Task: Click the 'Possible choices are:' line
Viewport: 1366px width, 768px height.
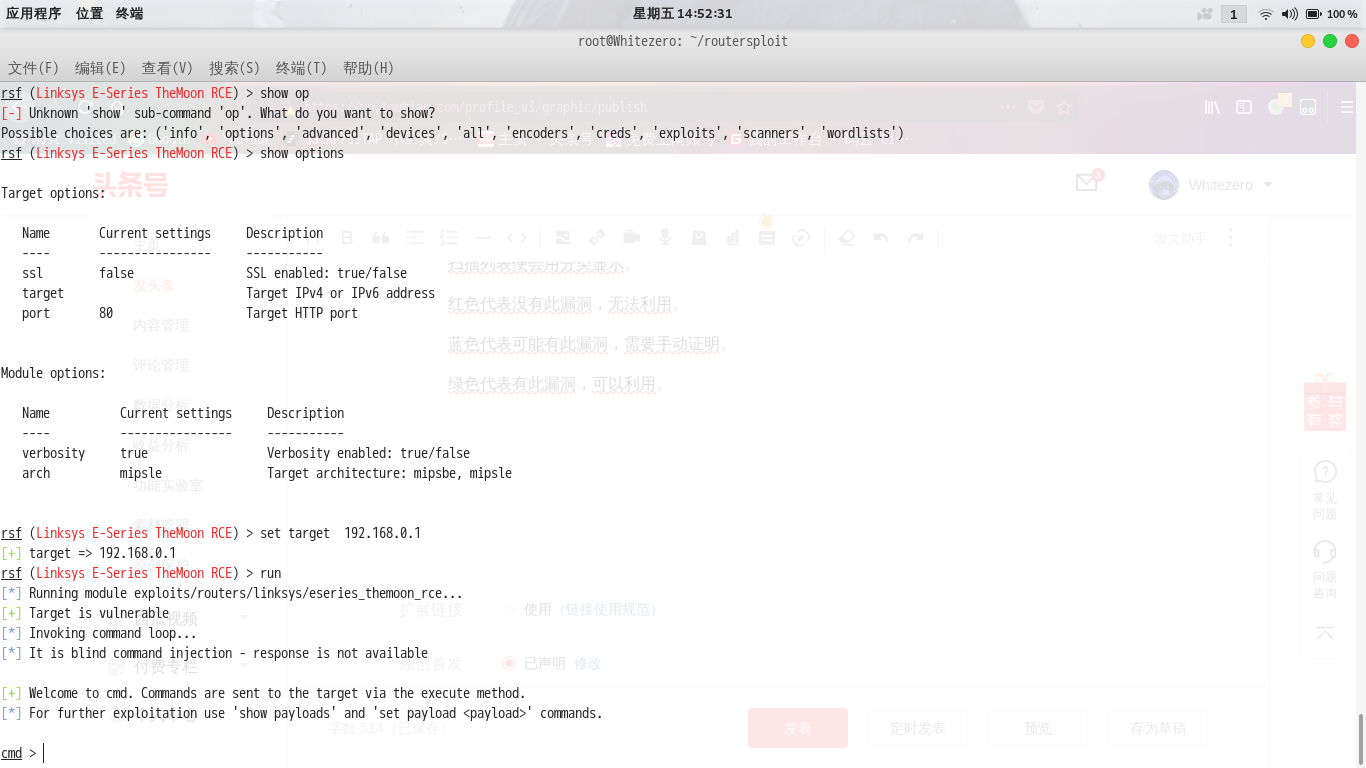Action: [452, 133]
